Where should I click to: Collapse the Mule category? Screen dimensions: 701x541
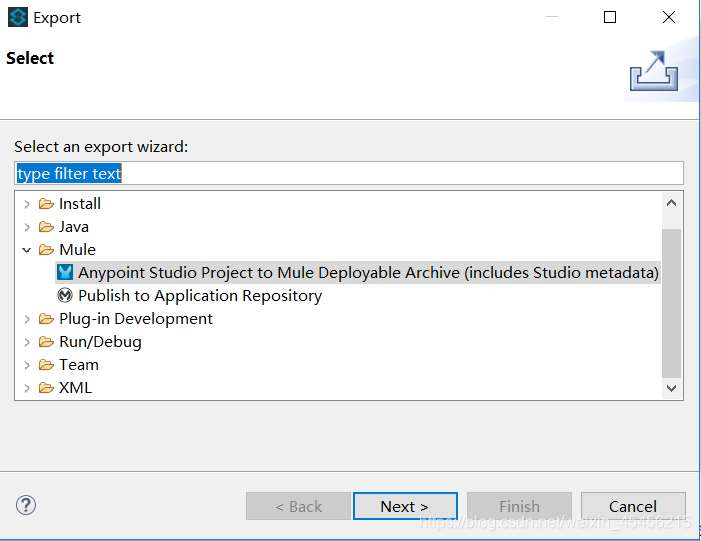pyautogui.click(x=27, y=250)
